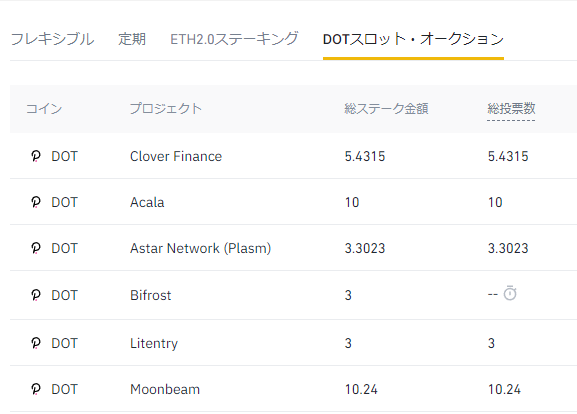Click Bifrost total staked amount 3
Screen dimensions: 577x414
point(348,295)
